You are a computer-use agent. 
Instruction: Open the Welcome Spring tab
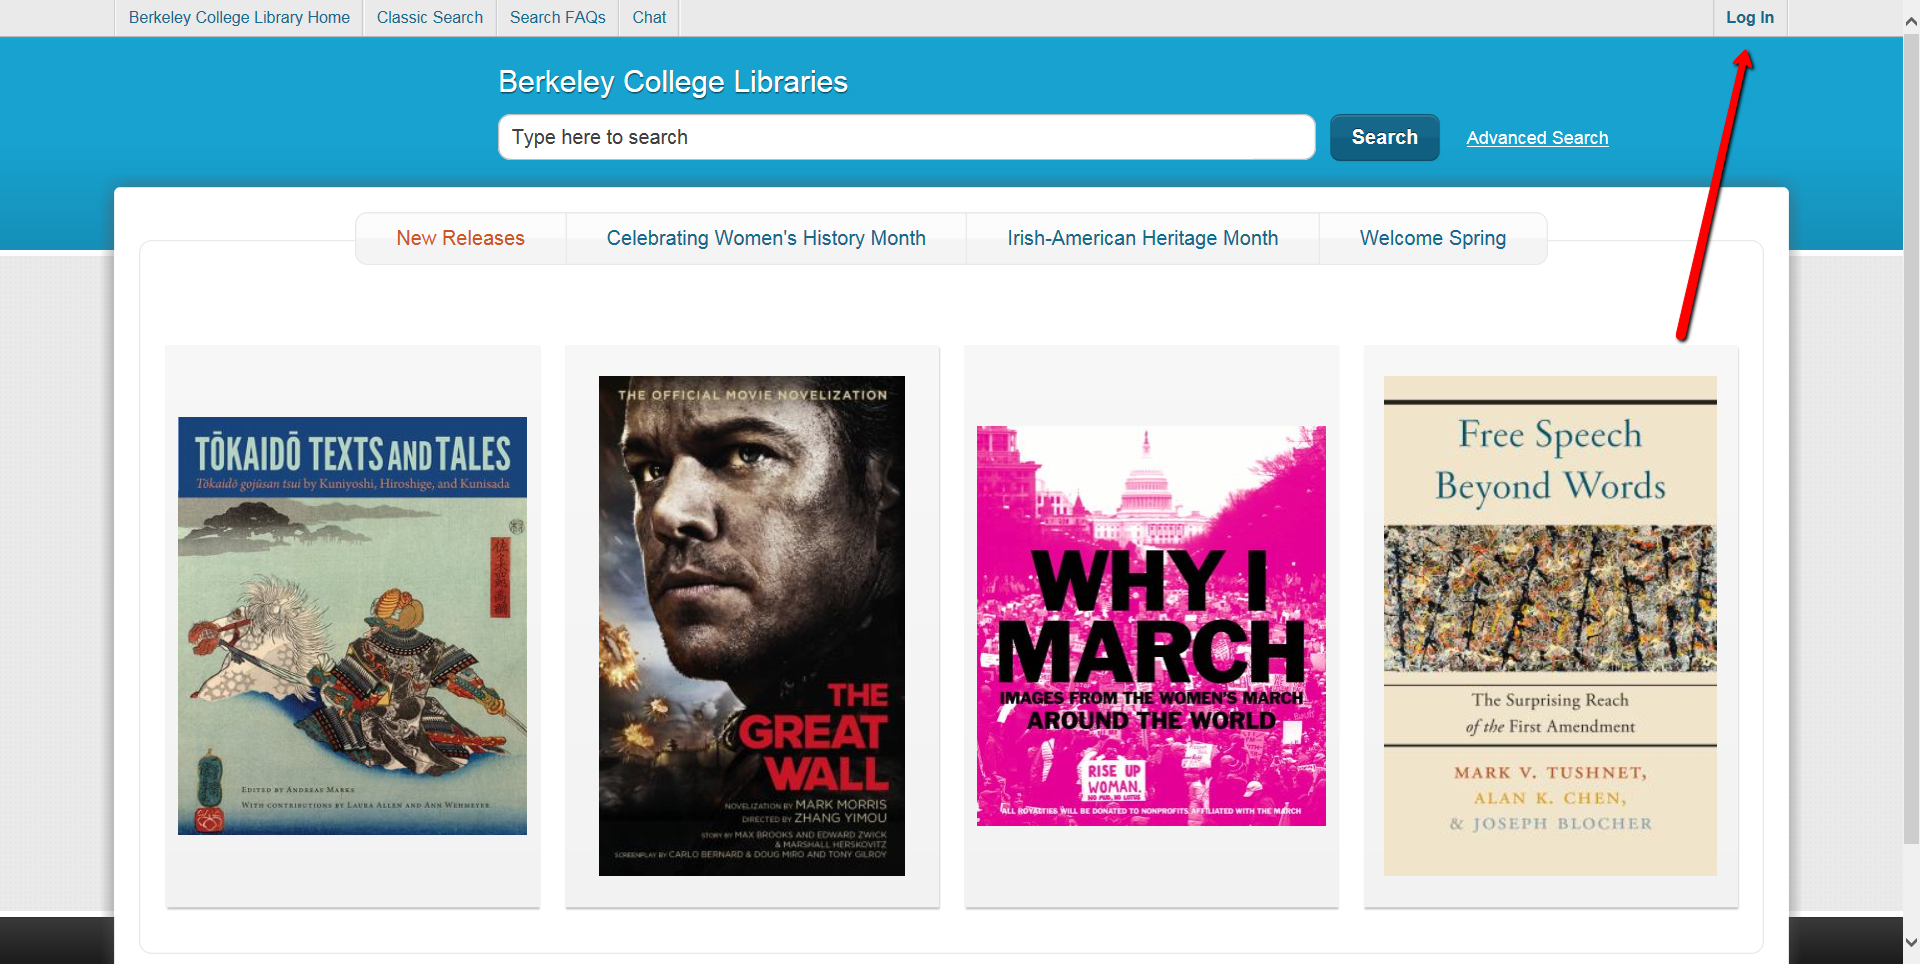tap(1433, 238)
